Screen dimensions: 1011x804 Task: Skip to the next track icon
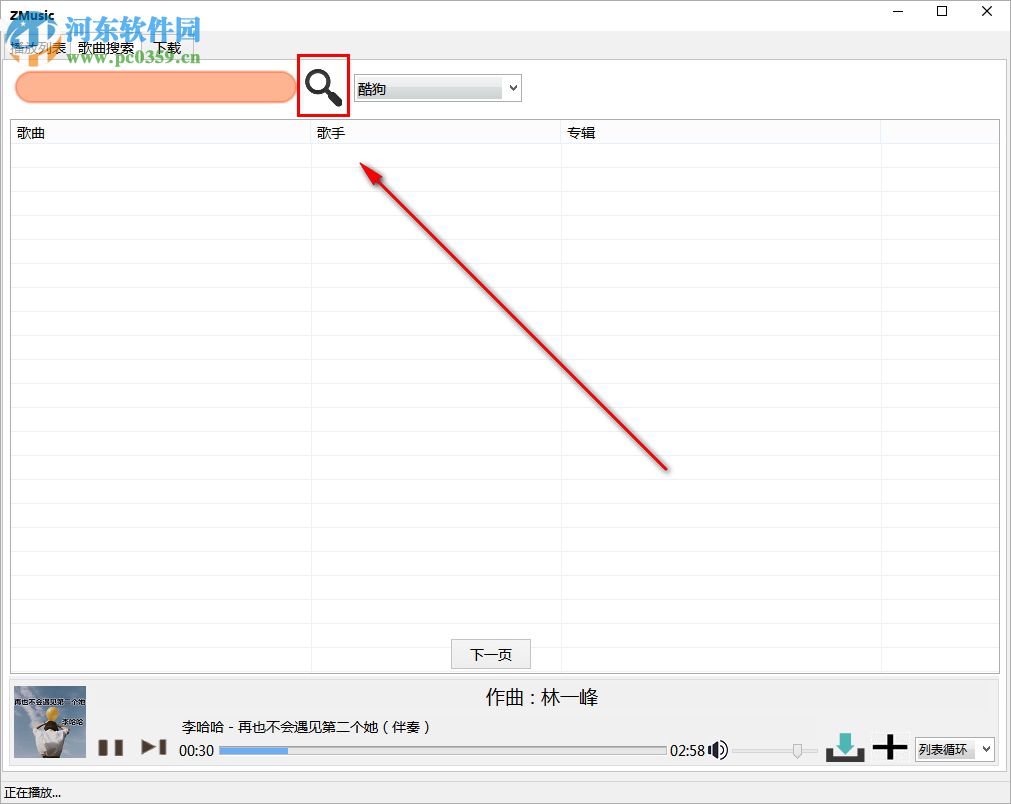[x=151, y=747]
